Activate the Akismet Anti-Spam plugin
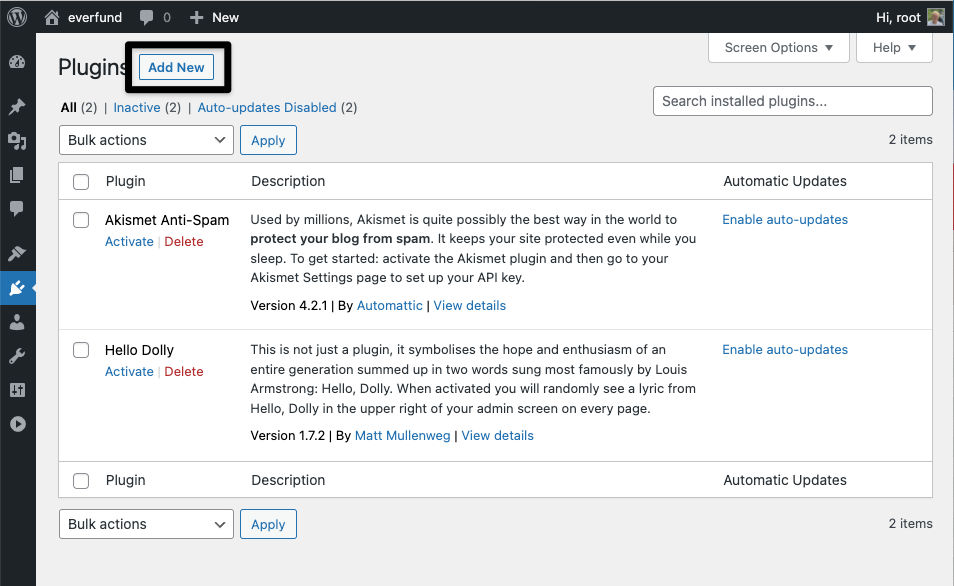Viewport: 954px width, 586px height. click(129, 242)
